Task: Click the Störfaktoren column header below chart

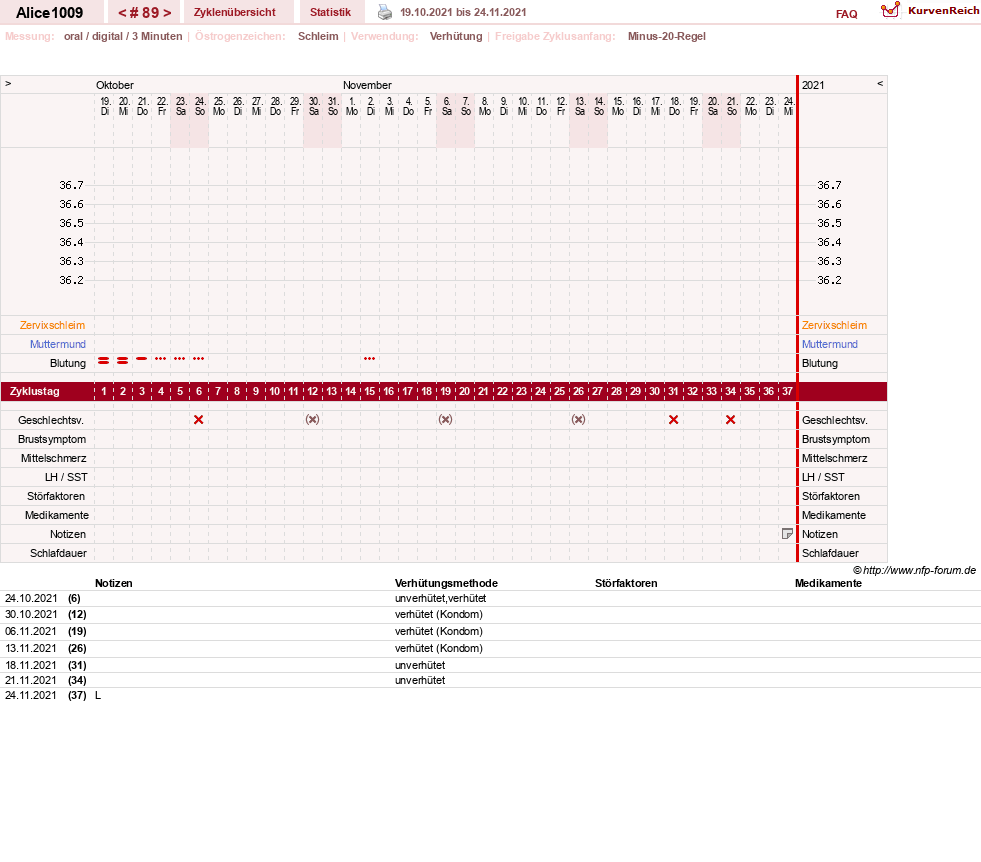Action: click(x=626, y=583)
